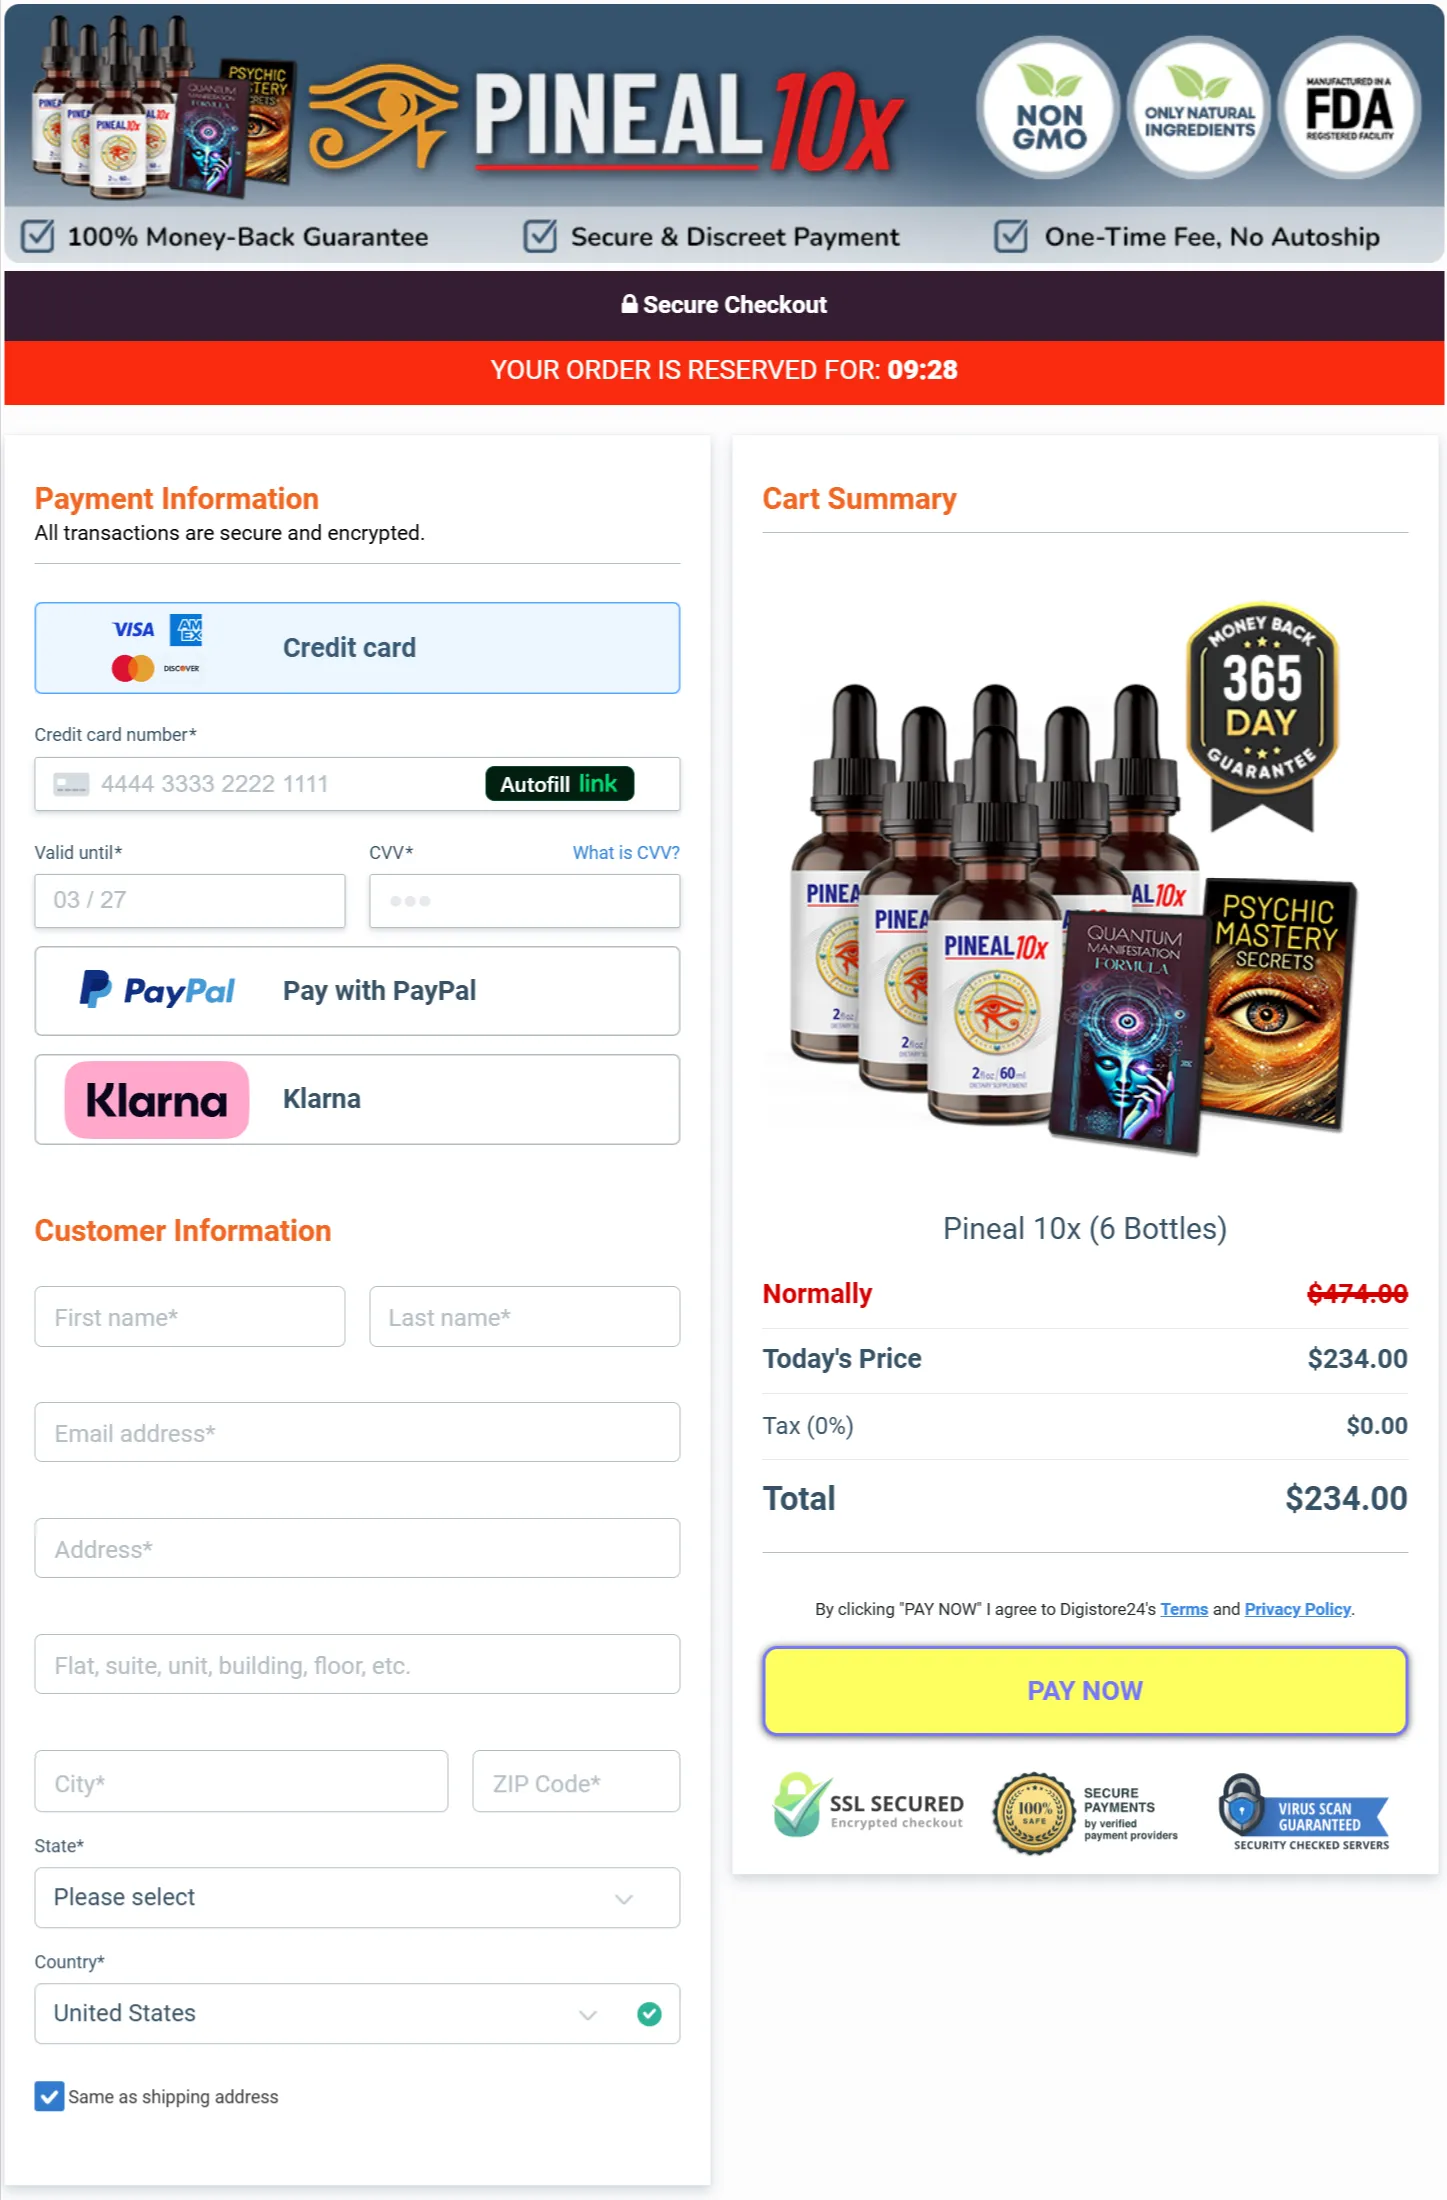This screenshot has width=1447, height=2200.
Task: Open the Privacy Policy link
Action: (x=1297, y=1609)
